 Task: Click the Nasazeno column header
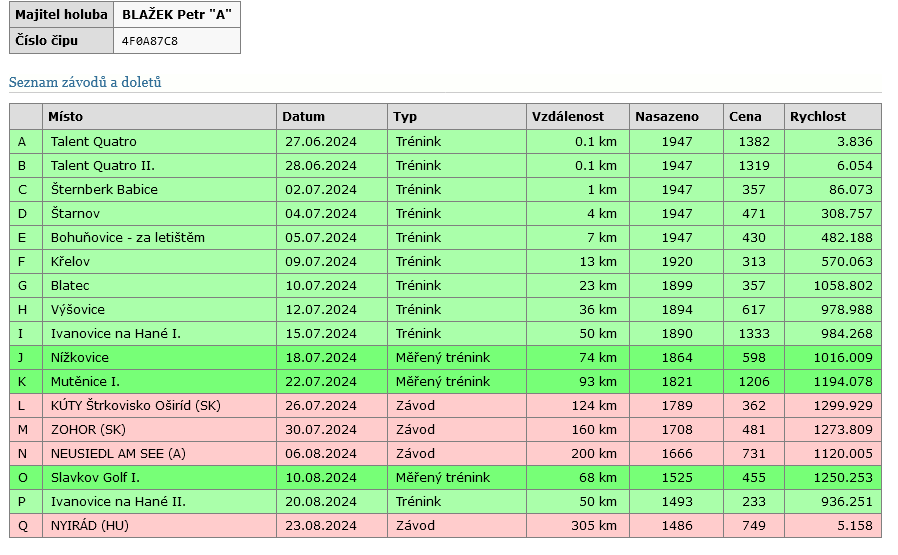tap(666, 116)
